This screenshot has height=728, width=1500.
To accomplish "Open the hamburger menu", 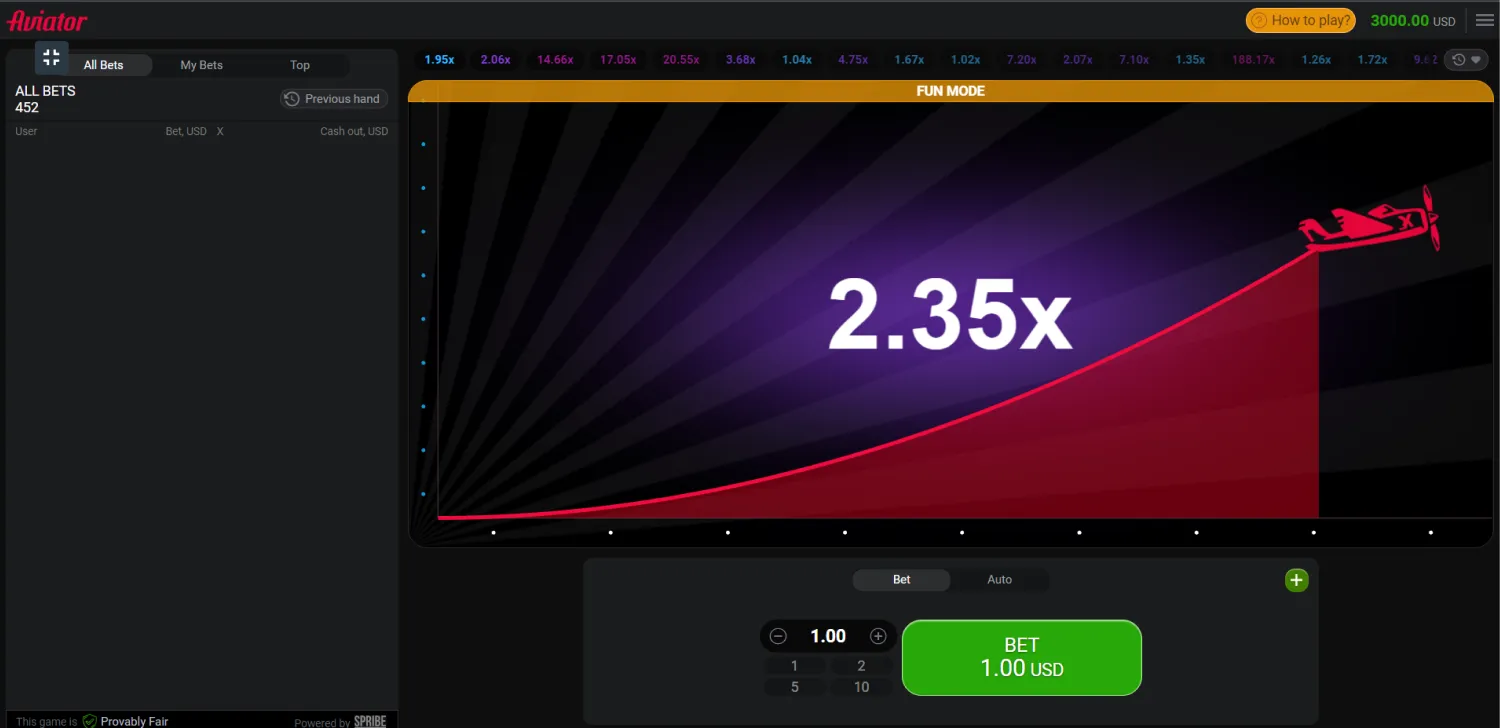I will (x=1484, y=20).
